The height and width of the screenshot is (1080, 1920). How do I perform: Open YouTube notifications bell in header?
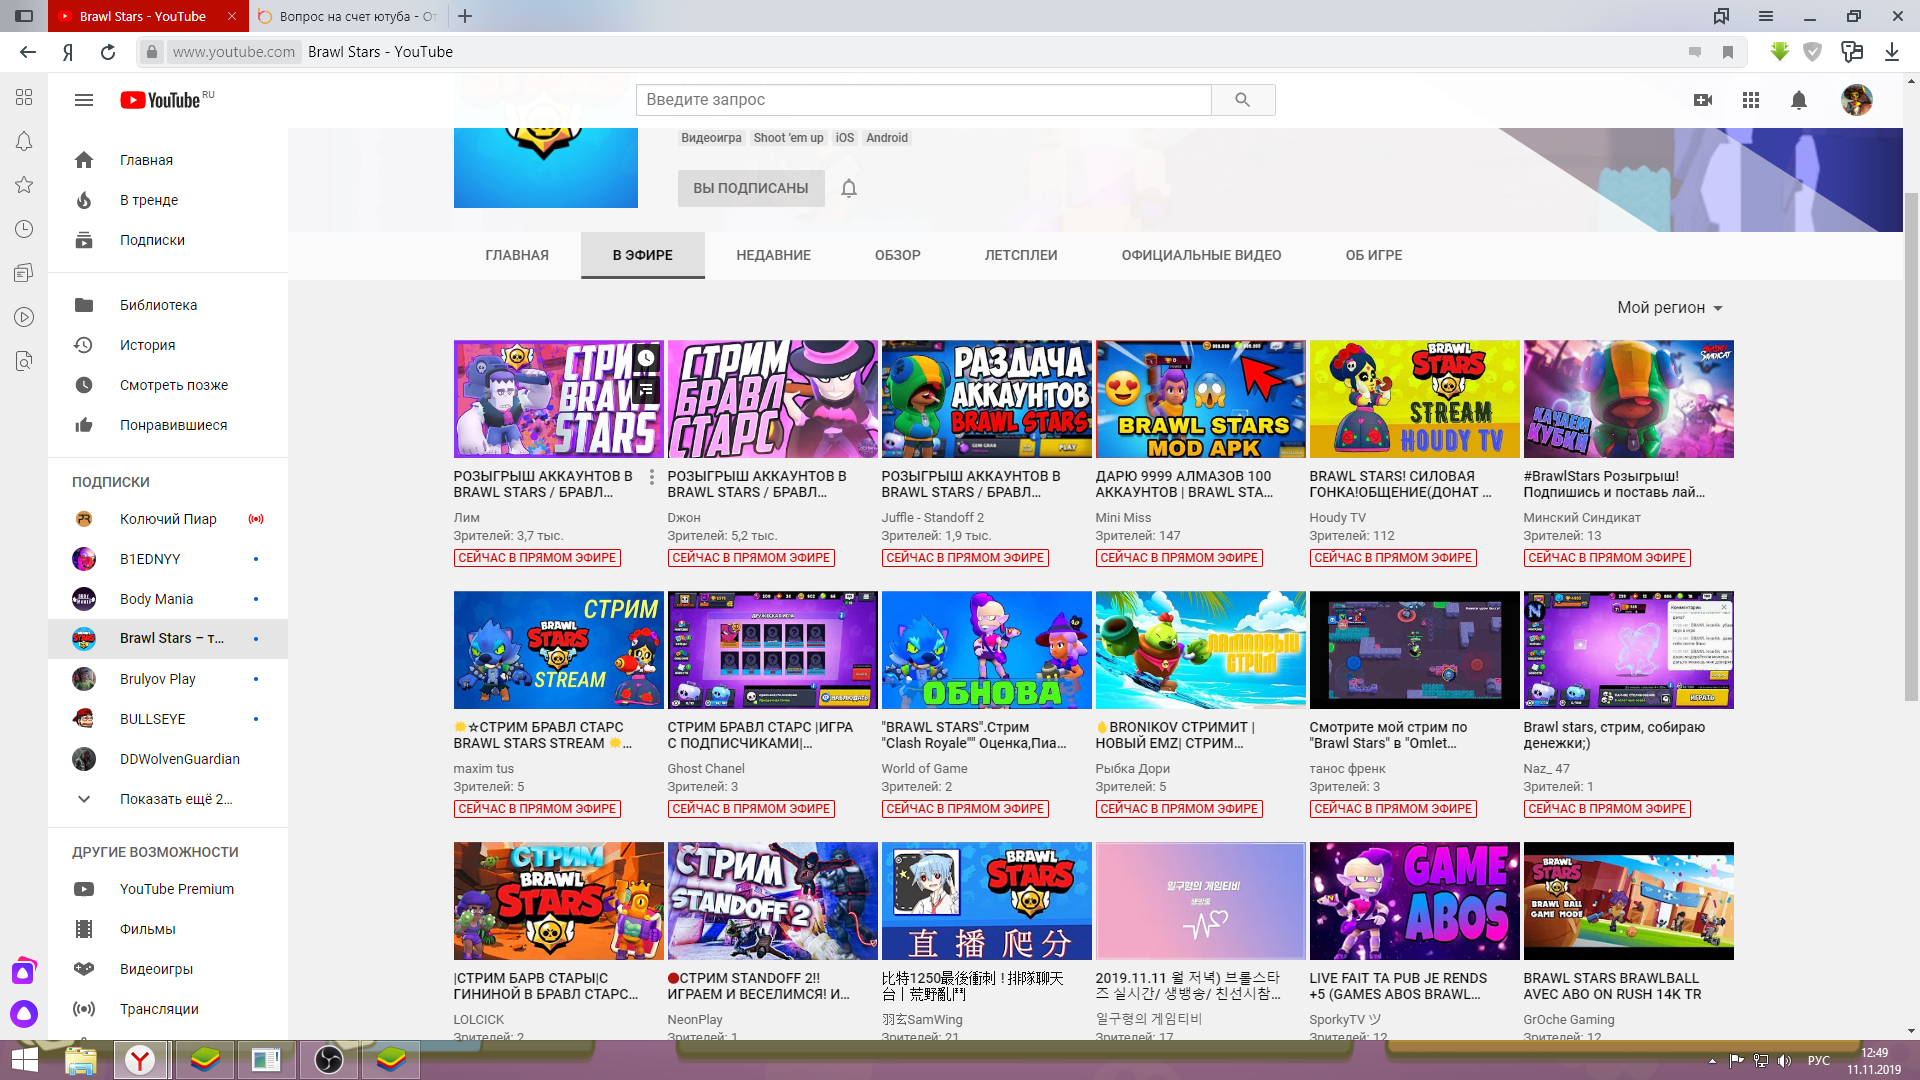1799,100
